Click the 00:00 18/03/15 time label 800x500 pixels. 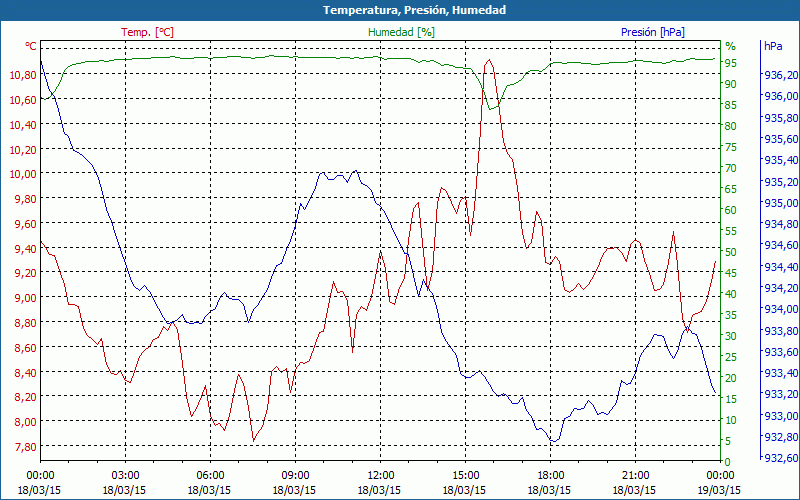click(x=39, y=483)
